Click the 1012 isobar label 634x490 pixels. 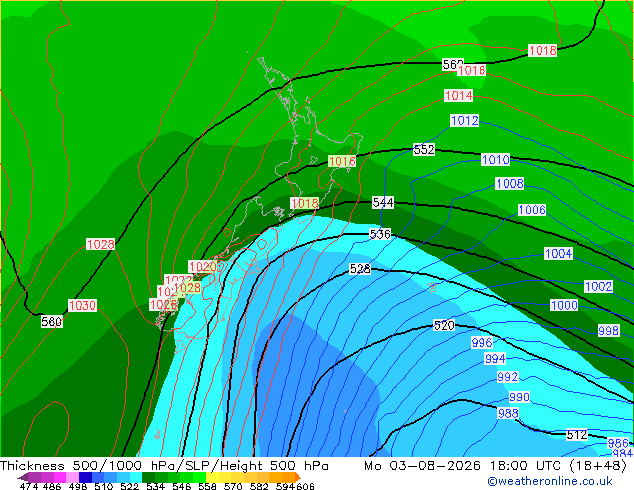[x=465, y=120]
